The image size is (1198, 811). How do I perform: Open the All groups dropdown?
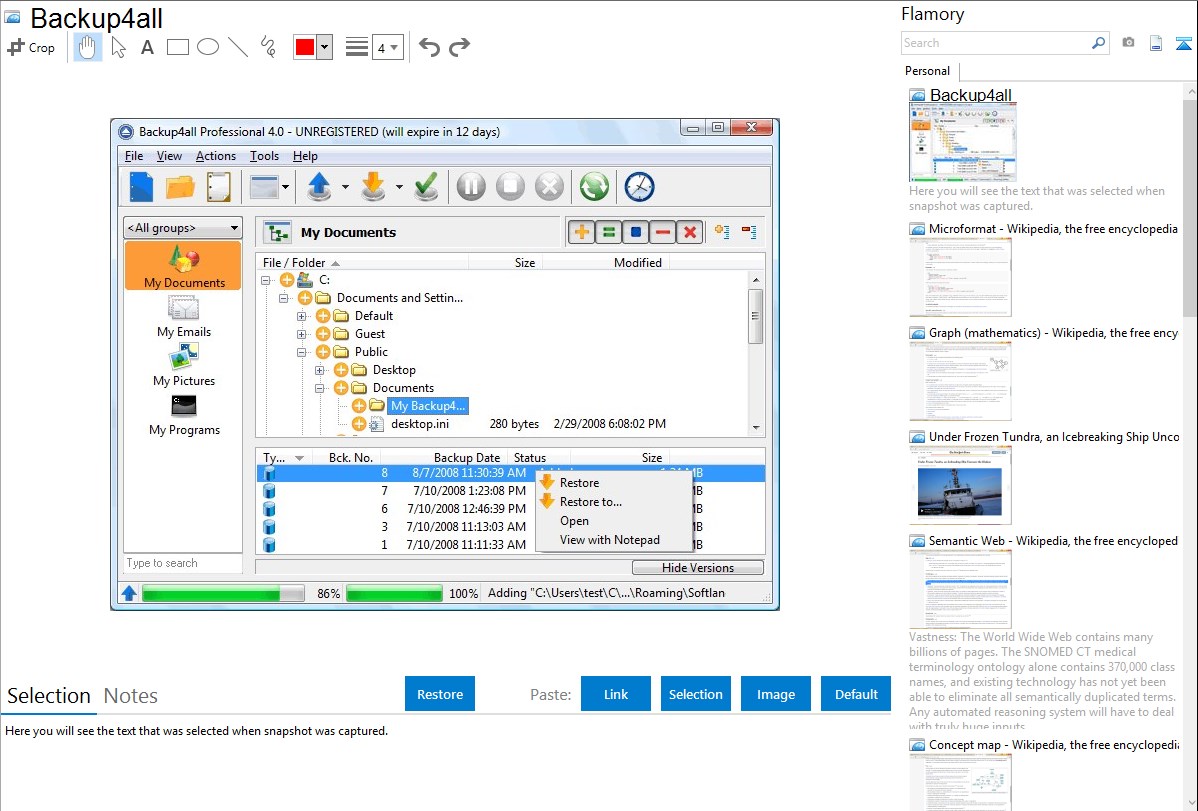183,228
